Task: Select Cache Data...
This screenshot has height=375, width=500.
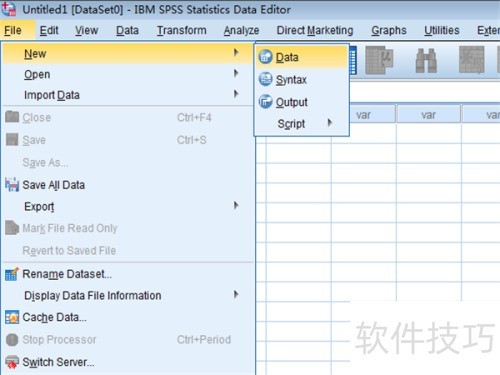Action: click(128, 317)
